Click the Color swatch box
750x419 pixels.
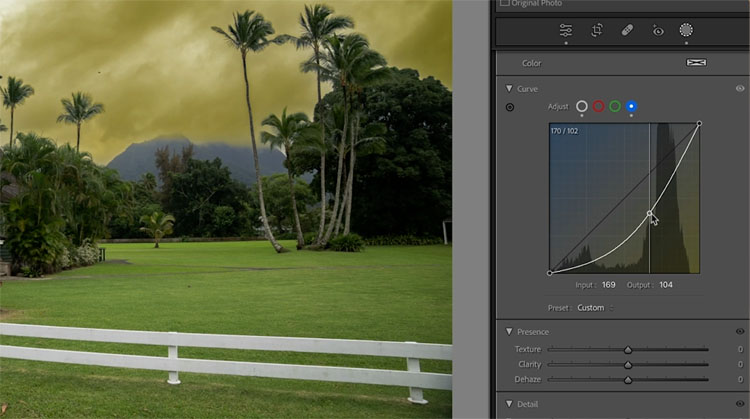[x=696, y=63]
